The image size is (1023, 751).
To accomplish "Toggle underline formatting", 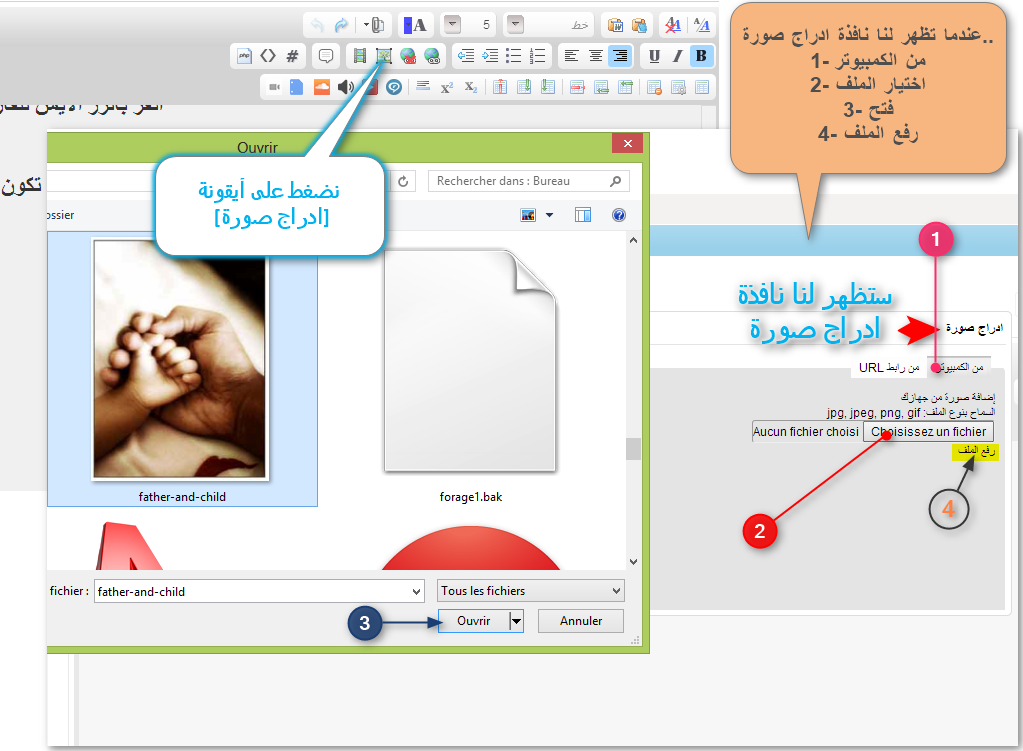I will point(654,56).
